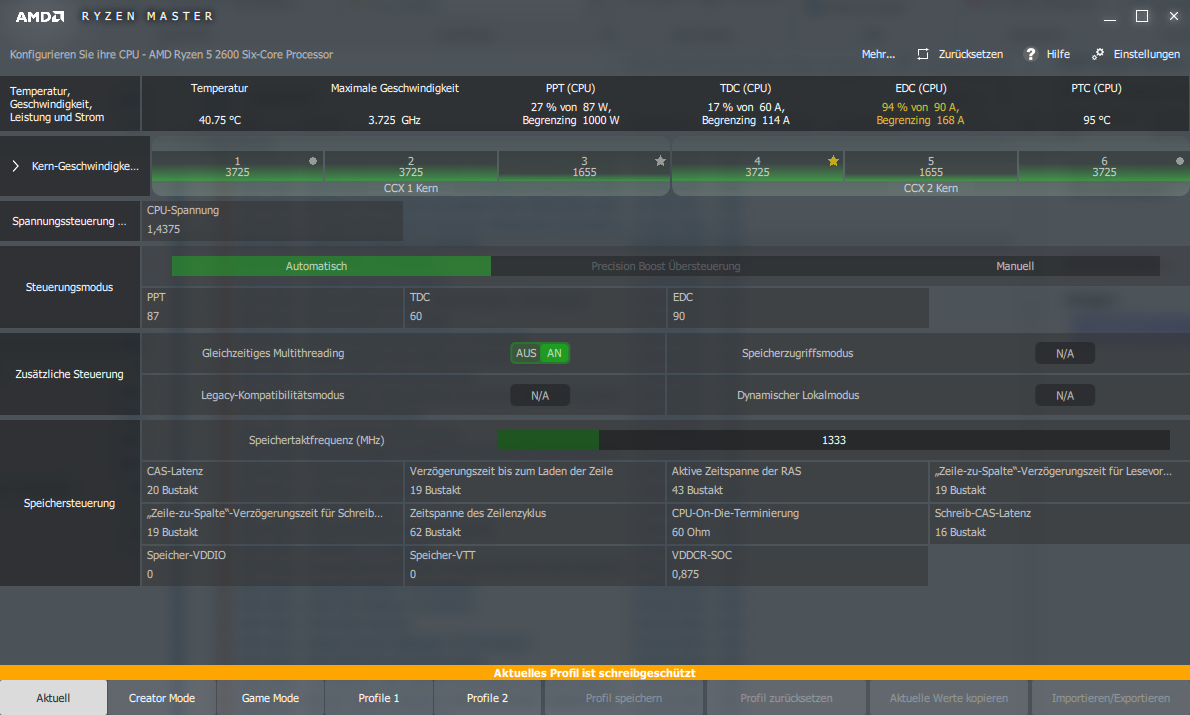Maximize the Ryzen Master window
This screenshot has height=715, width=1190.
(x=1141, y=16)
